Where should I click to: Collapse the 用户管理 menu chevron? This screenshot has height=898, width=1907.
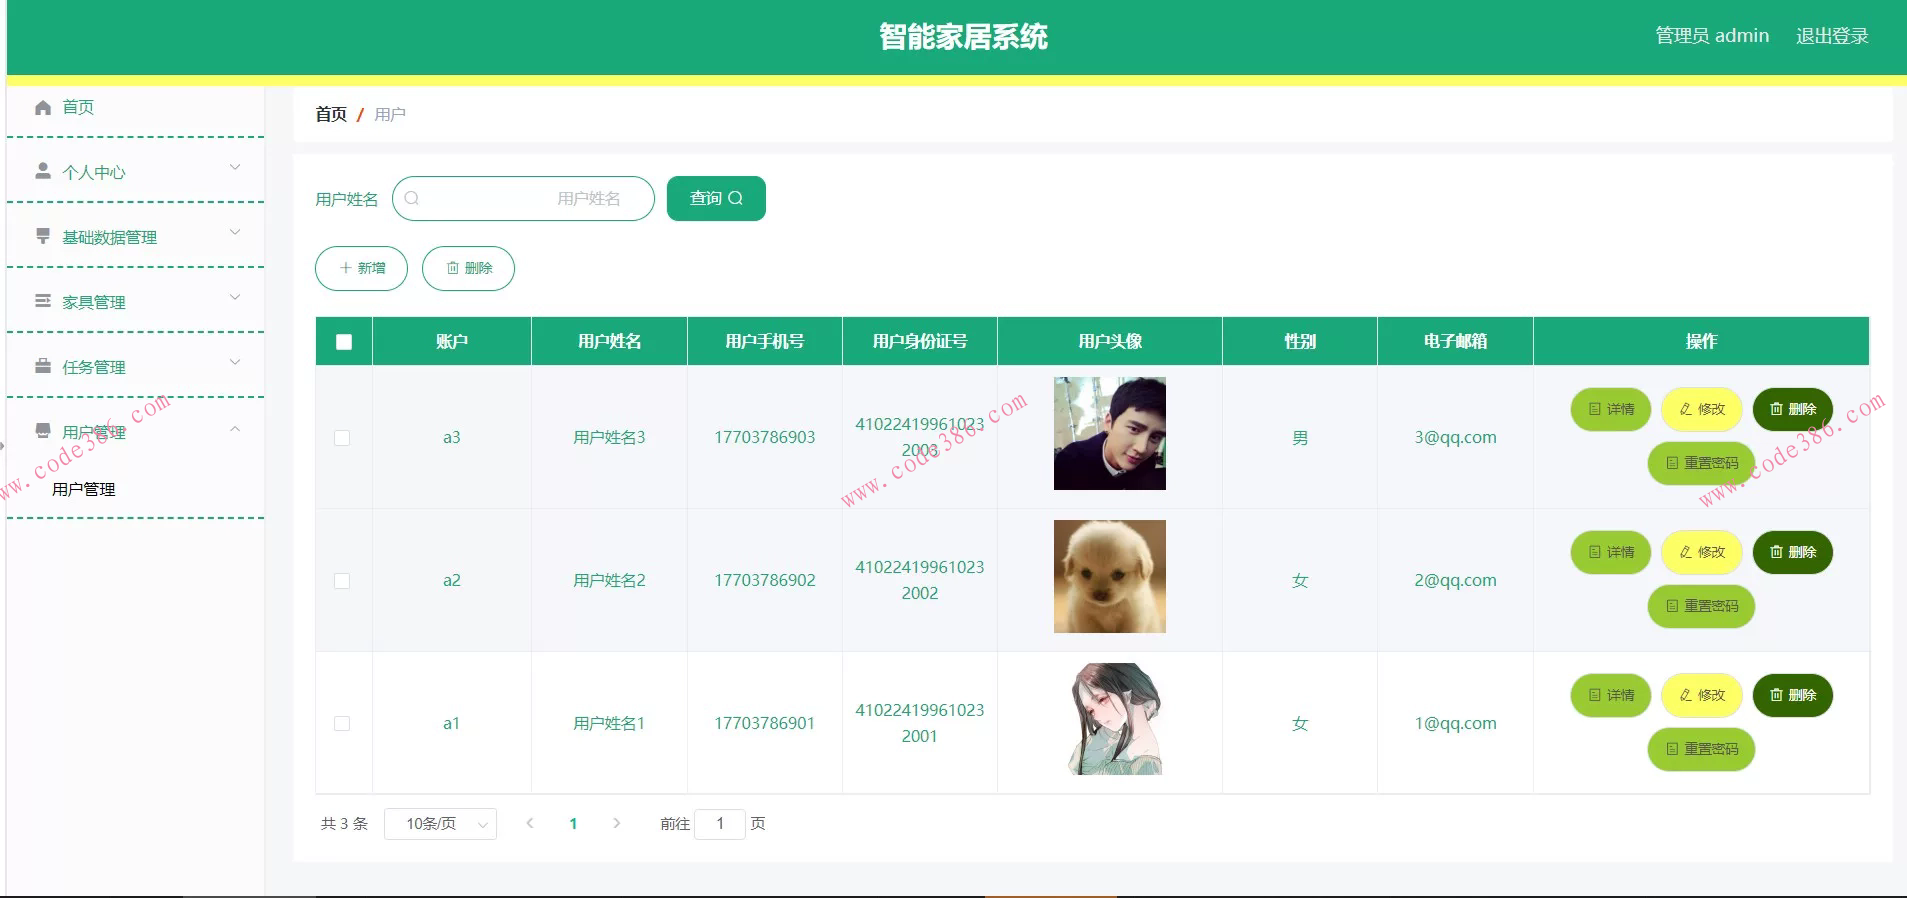(235, 429)
